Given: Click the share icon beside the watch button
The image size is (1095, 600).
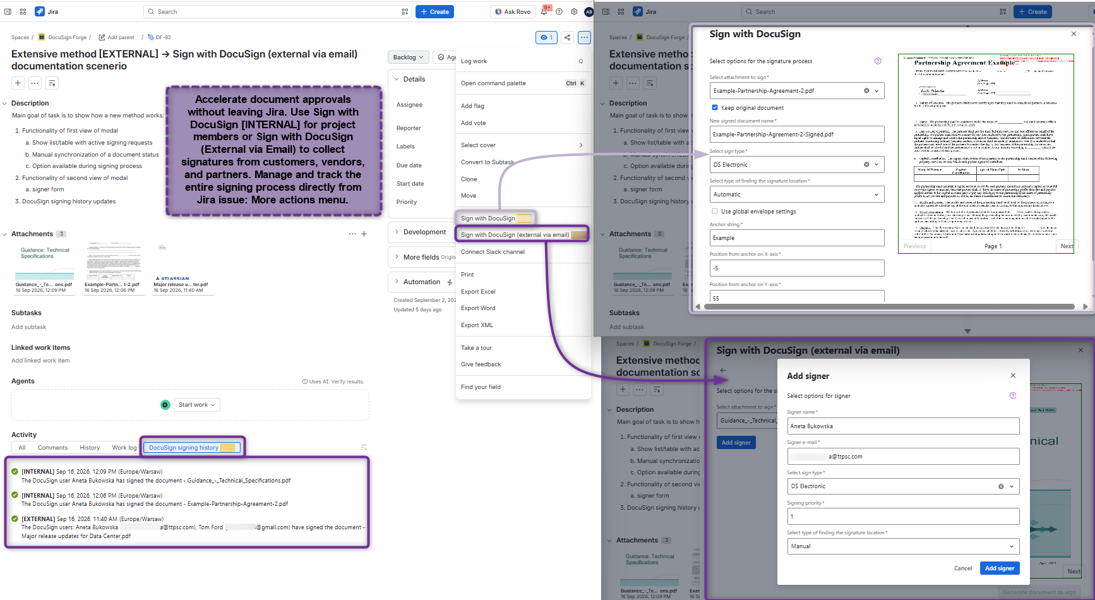Looking at the screenshot, I should pyautogui.click(x=567, y=38).
